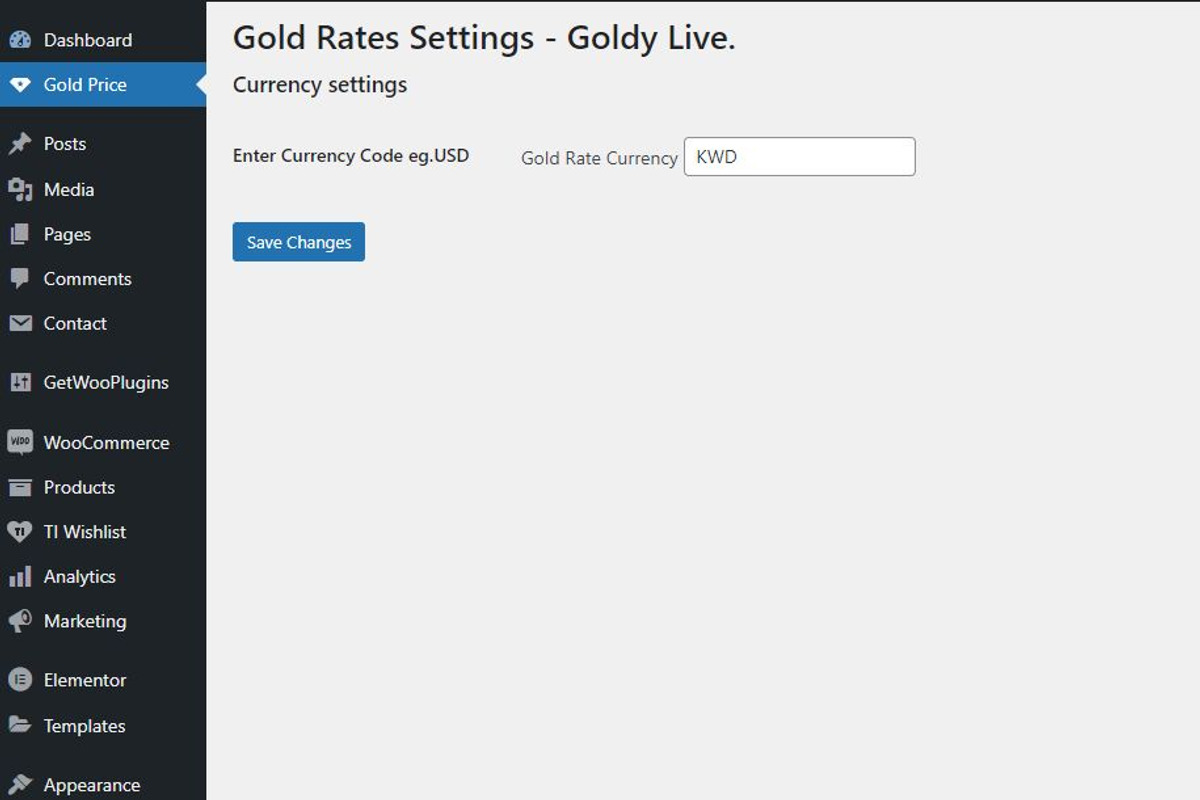Click the Pages document icon
Screen dimensions: 1200x800
pyautogui.click(x=20, y=234)
